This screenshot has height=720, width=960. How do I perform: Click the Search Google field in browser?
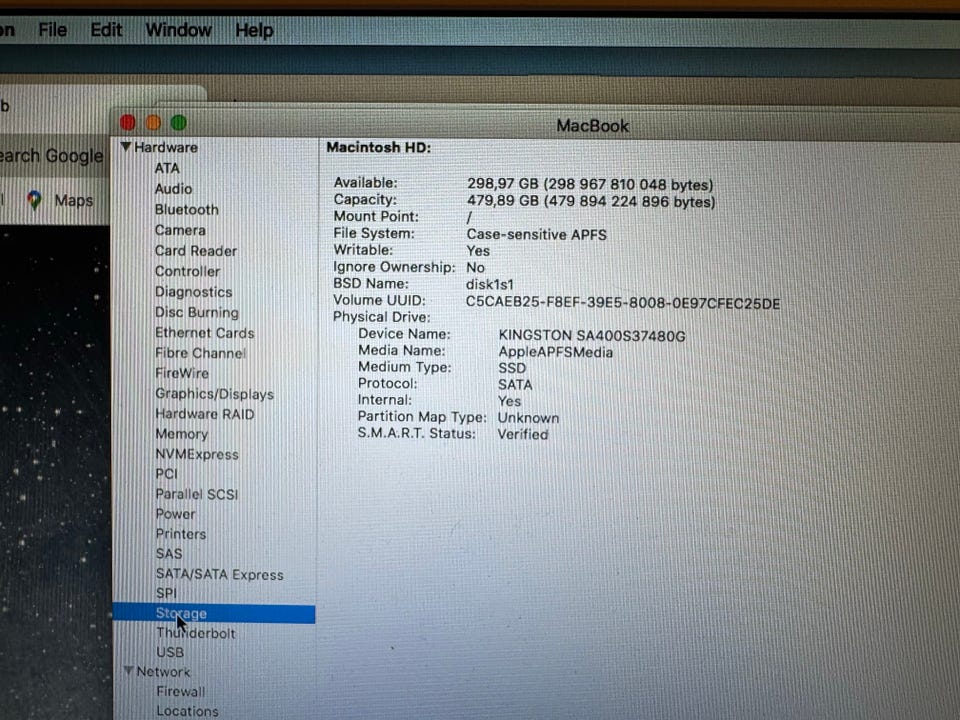coord(51,156)
